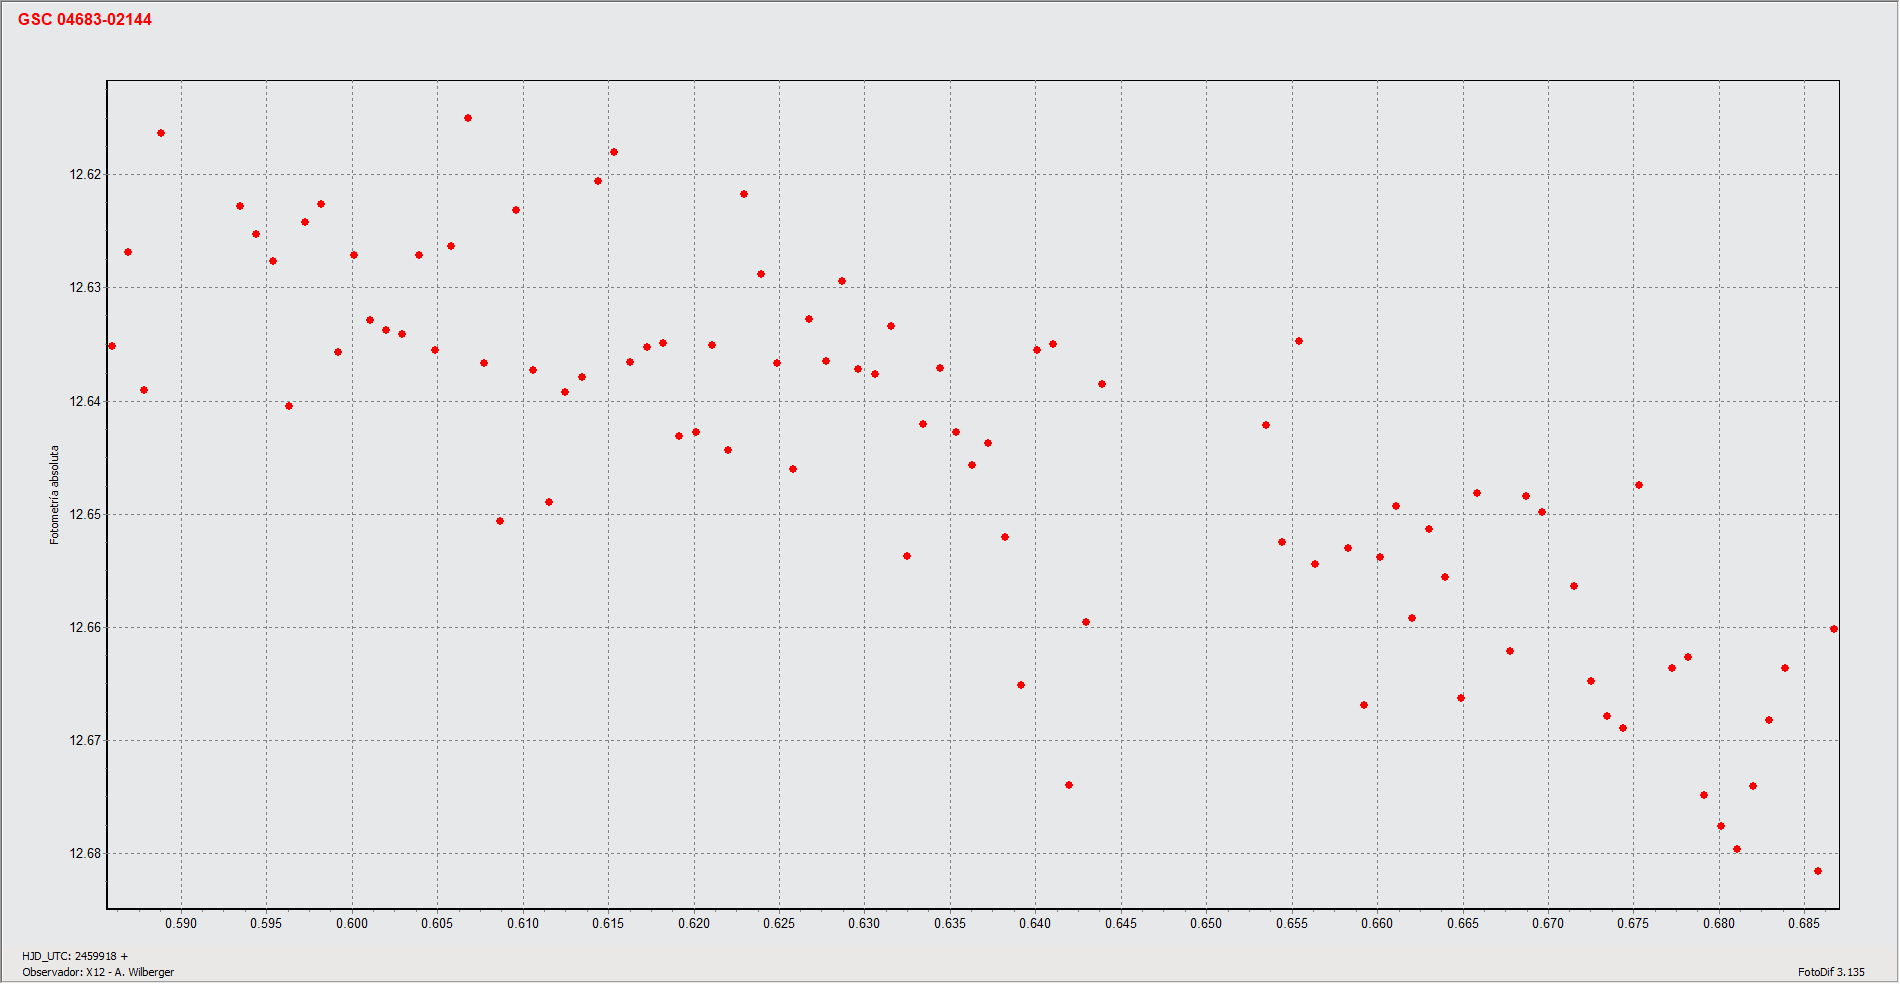Click the HJD_UTC: 2459918 + label
1900x984 pixels.
(x=75, y=956)
